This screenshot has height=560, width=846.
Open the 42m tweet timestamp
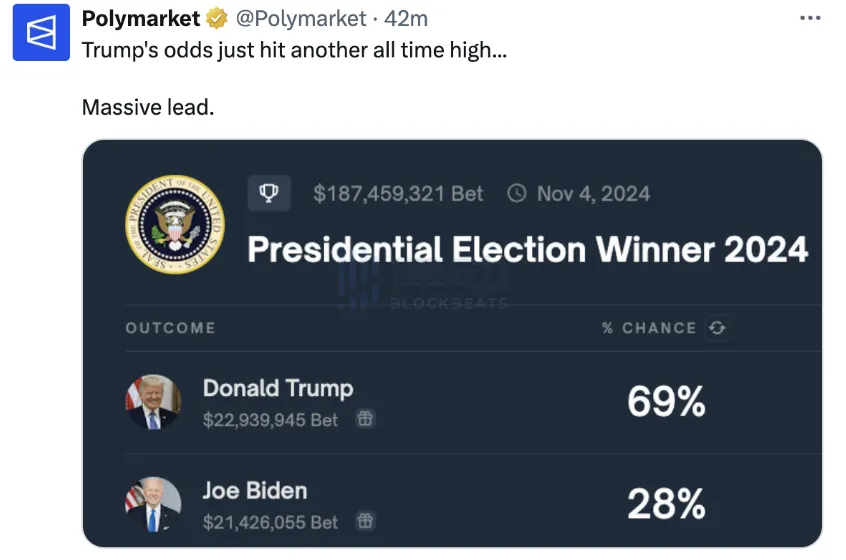(x=408, y=18)
